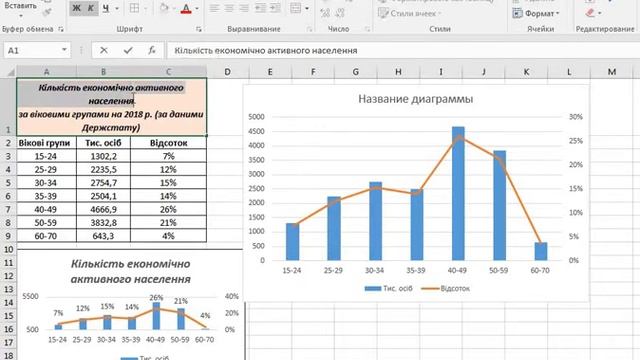Screen dimensions: 640x360
Task: Open the Формат cells dropdown
Action: 536,13
